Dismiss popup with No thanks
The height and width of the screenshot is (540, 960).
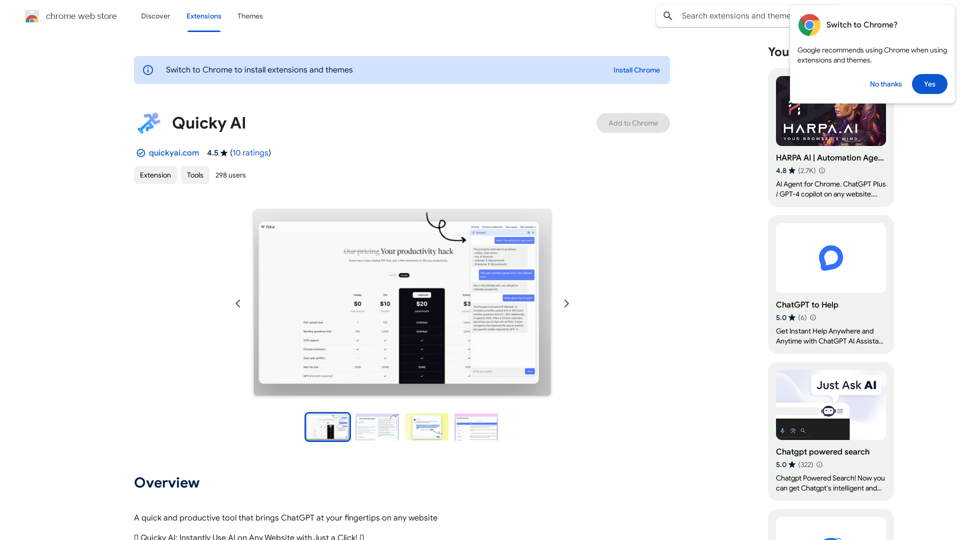pyautogui.click(x=885, y=84)
